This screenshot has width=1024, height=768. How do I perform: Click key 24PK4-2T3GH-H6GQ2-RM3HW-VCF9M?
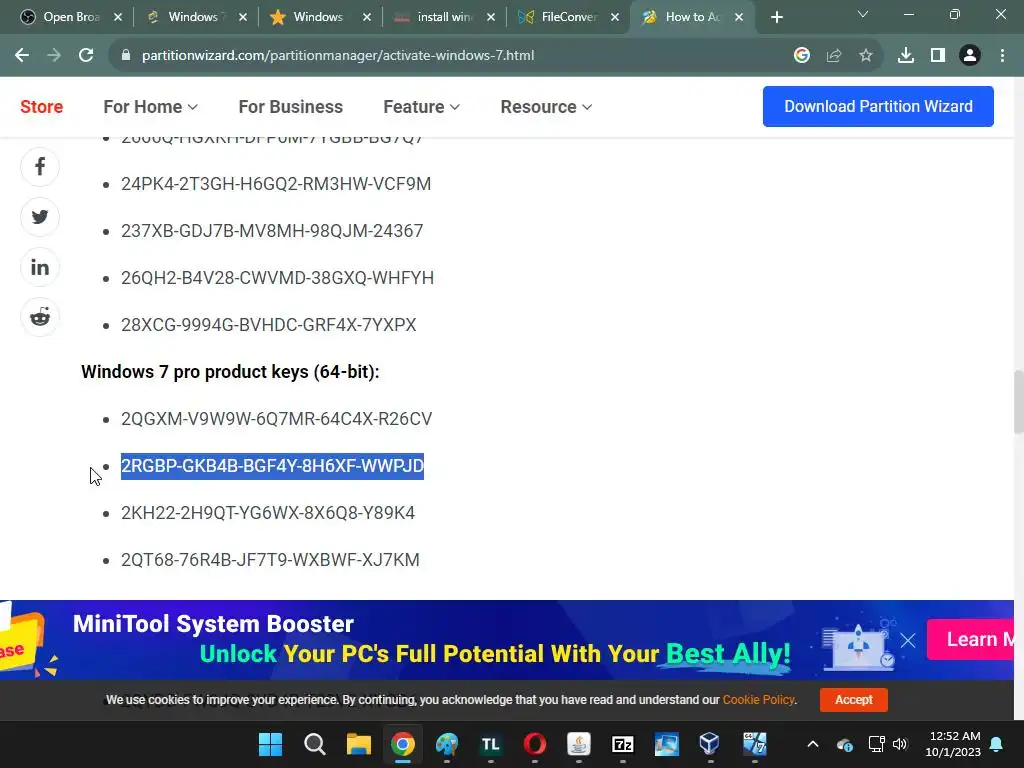[276, 184]
